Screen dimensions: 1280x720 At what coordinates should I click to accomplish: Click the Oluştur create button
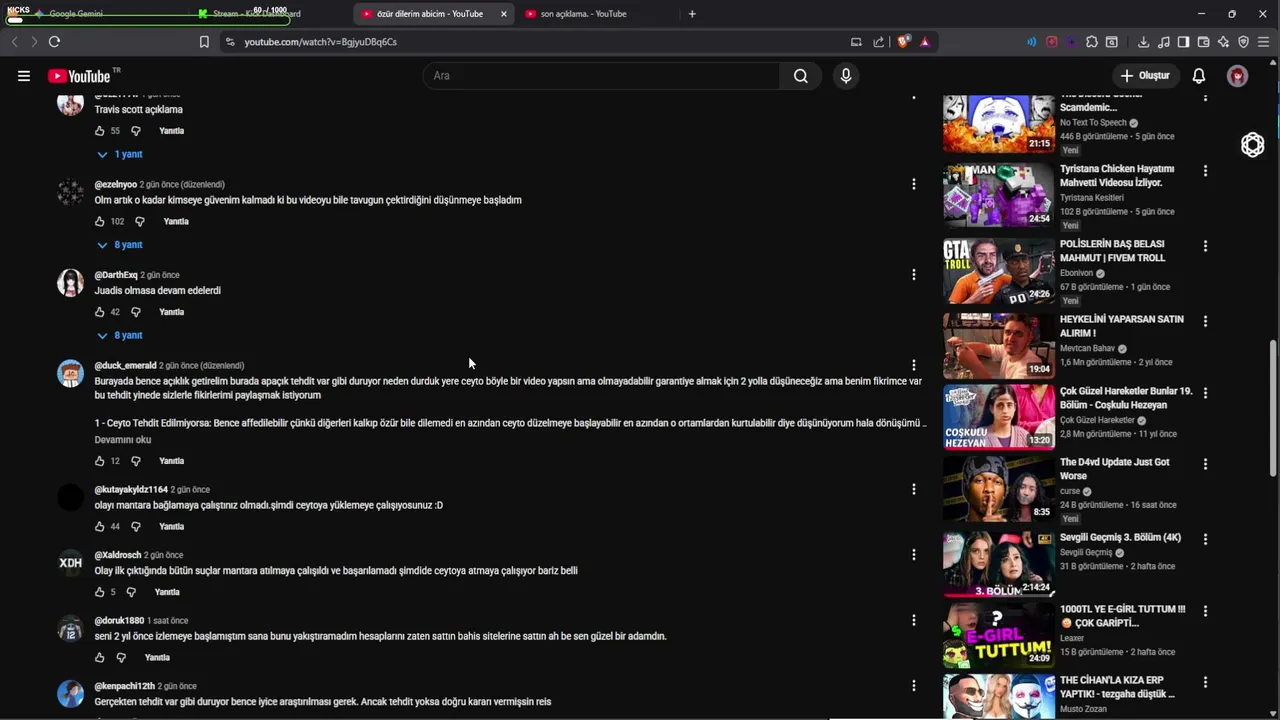pyautogui.click(x=1145, y=76)
